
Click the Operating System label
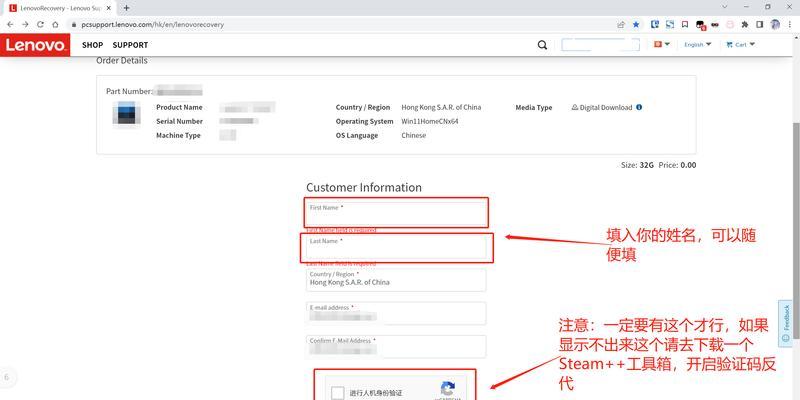[364, 121]
